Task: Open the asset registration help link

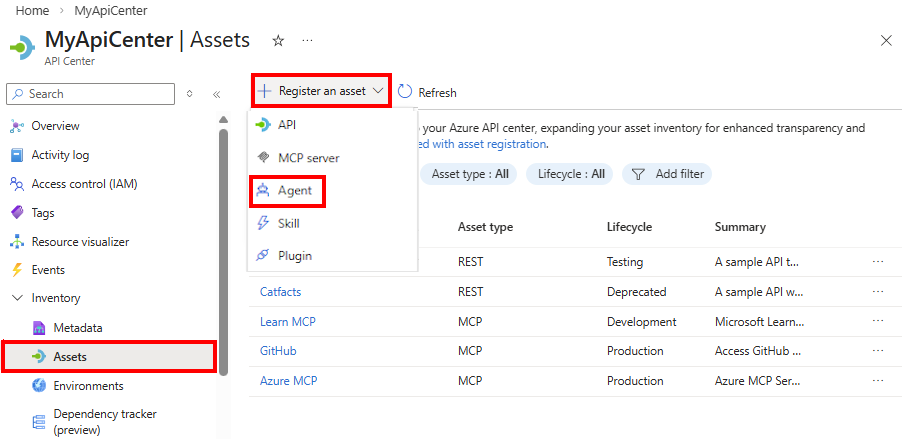Action: coord(481,144)
